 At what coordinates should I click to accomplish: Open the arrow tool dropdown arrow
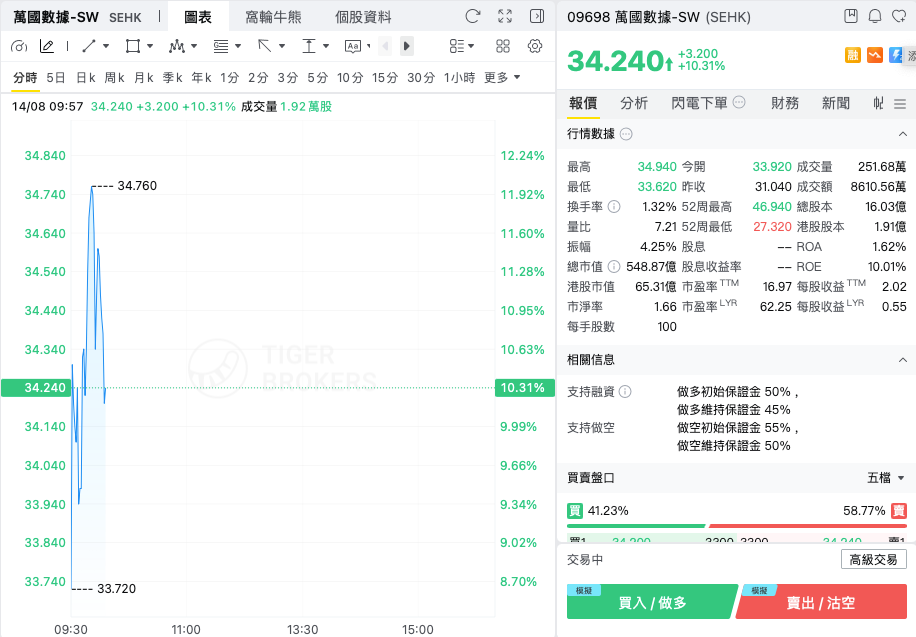pyautogui.click(x=282, y=46)
